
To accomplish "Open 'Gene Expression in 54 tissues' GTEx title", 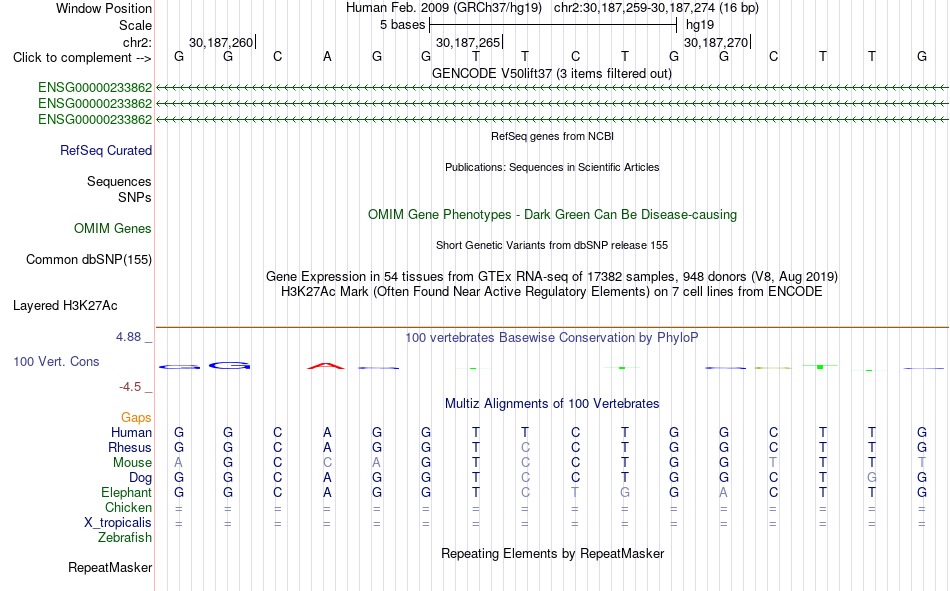I will pyautogui.click(x=552, y=276).
